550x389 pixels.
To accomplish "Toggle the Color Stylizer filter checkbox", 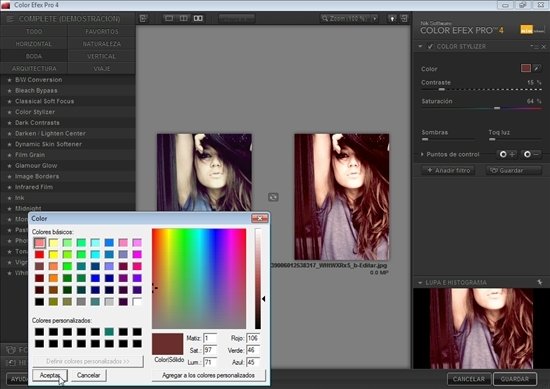I will click(x=430, y=46).
